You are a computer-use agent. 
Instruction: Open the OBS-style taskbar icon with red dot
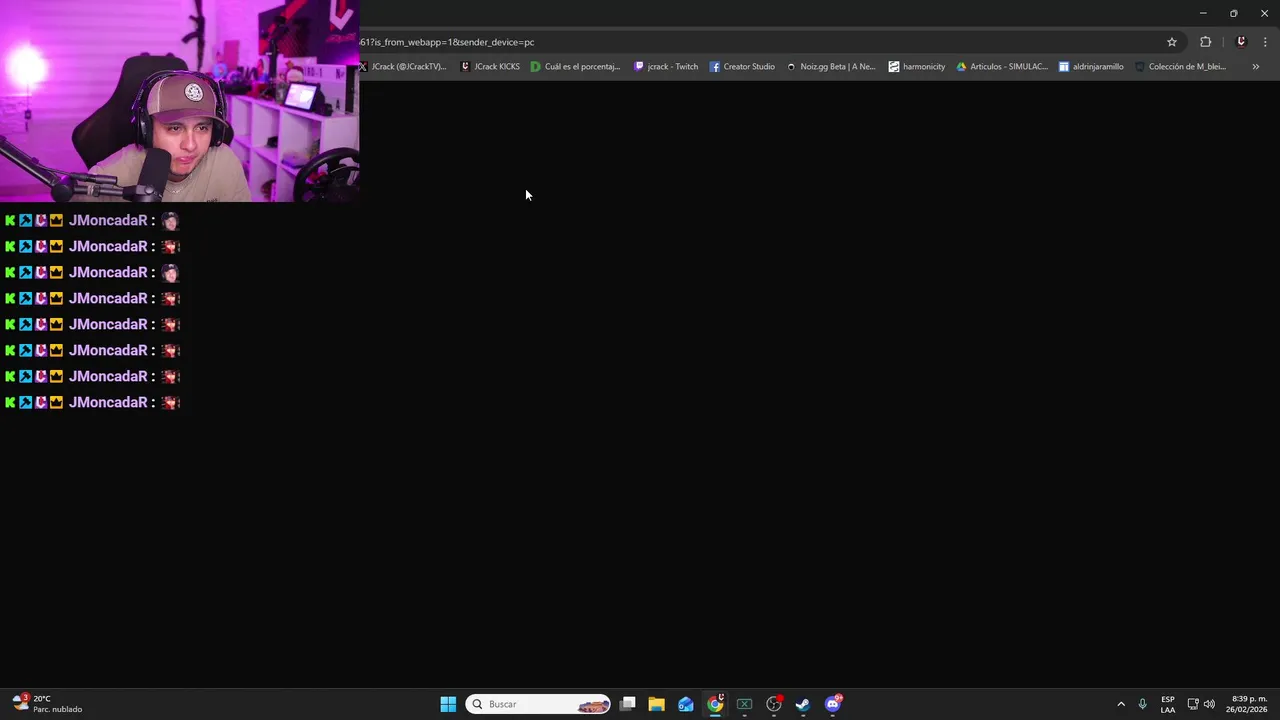[774, 704]
